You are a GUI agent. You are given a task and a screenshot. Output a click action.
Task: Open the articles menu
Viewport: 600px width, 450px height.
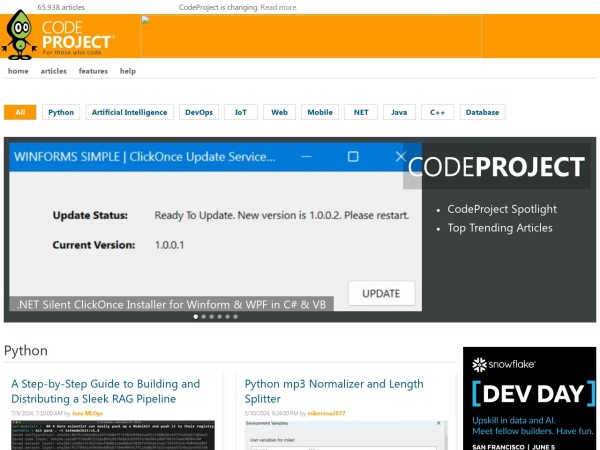click(54, 71)
